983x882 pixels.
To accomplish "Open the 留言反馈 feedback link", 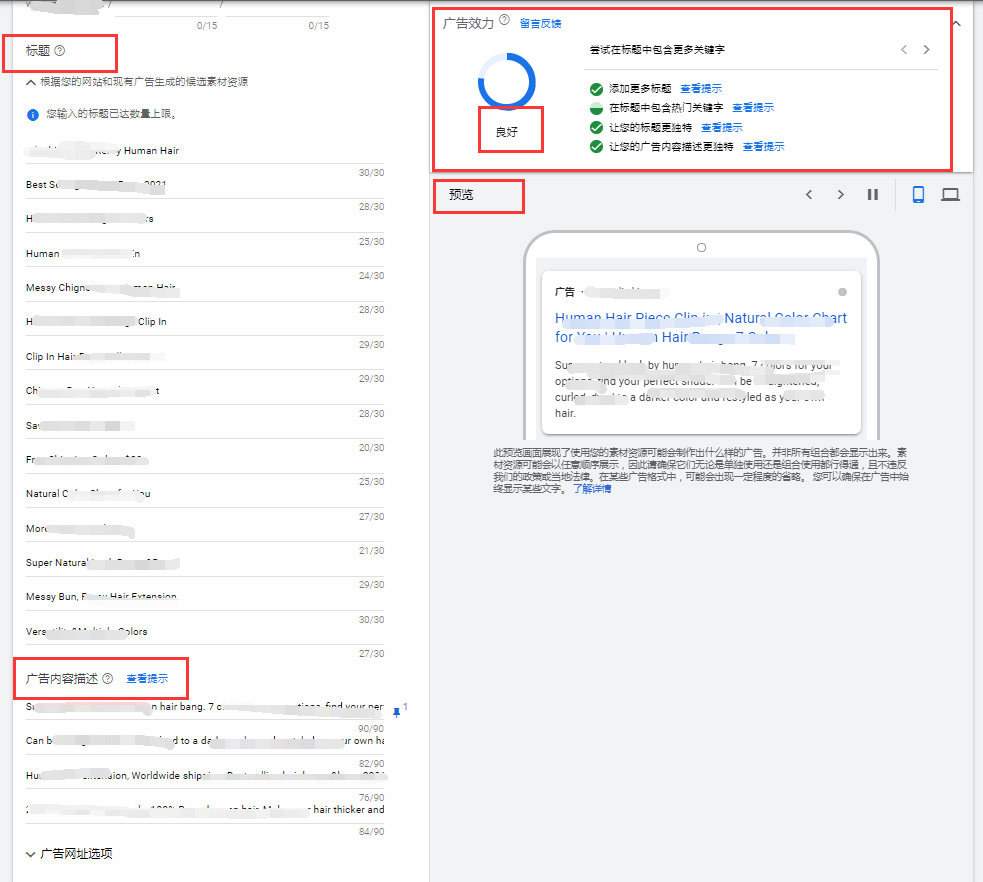I will pos(540,23).
